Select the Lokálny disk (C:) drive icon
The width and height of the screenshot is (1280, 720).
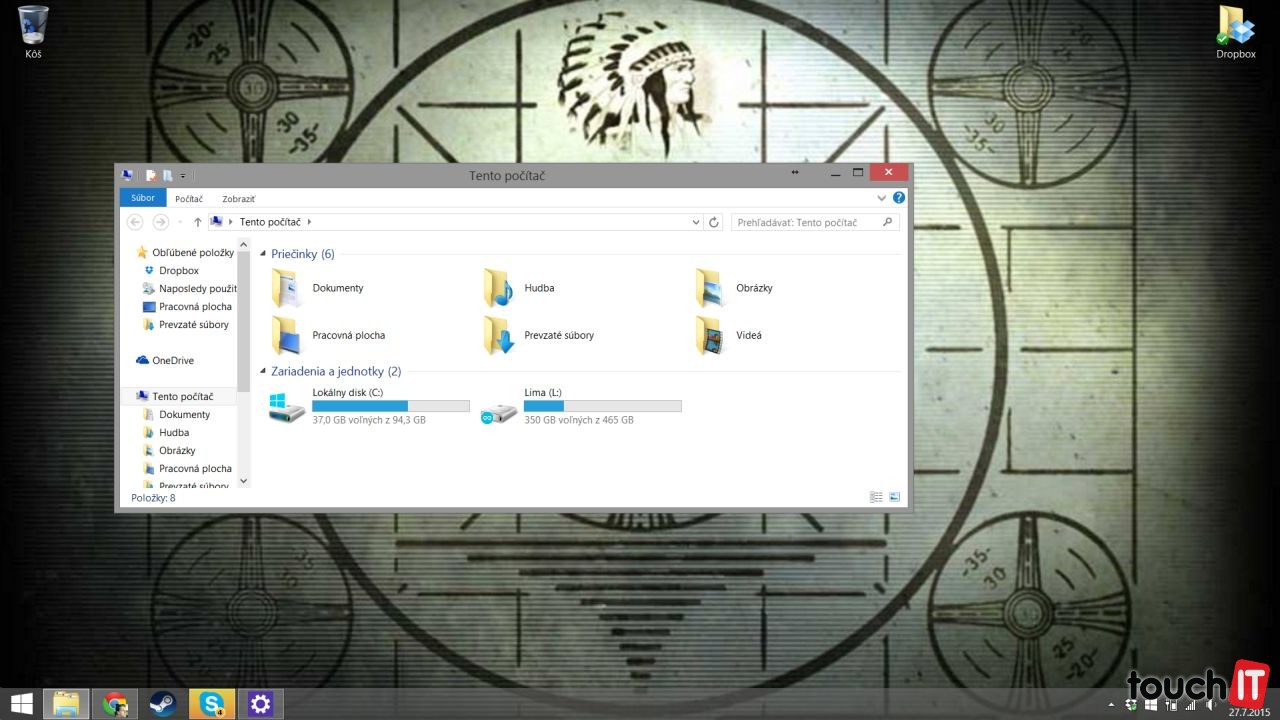pyautogui.click(x=287, y=407)
